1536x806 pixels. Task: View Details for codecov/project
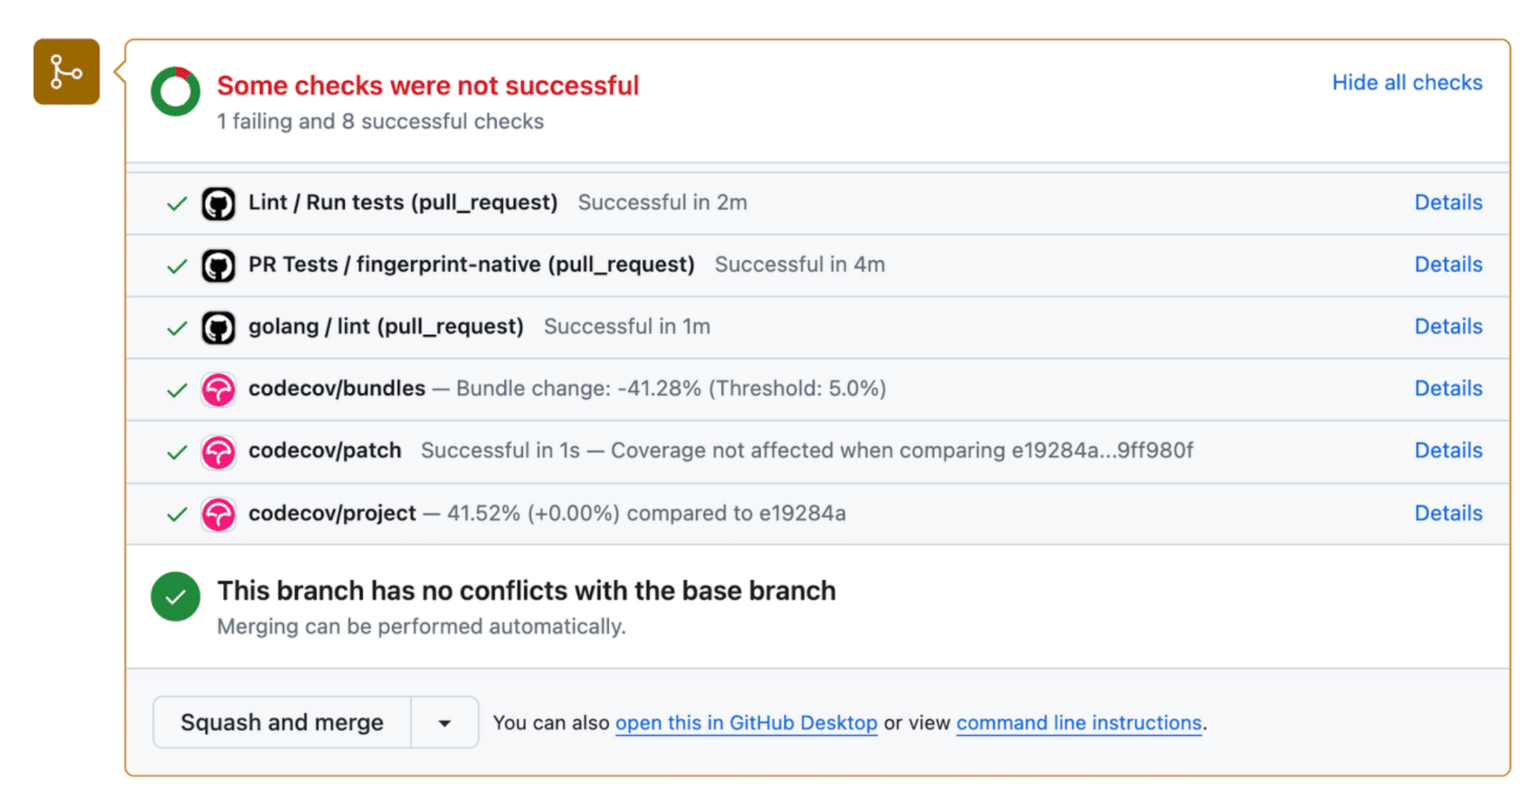1447,513
